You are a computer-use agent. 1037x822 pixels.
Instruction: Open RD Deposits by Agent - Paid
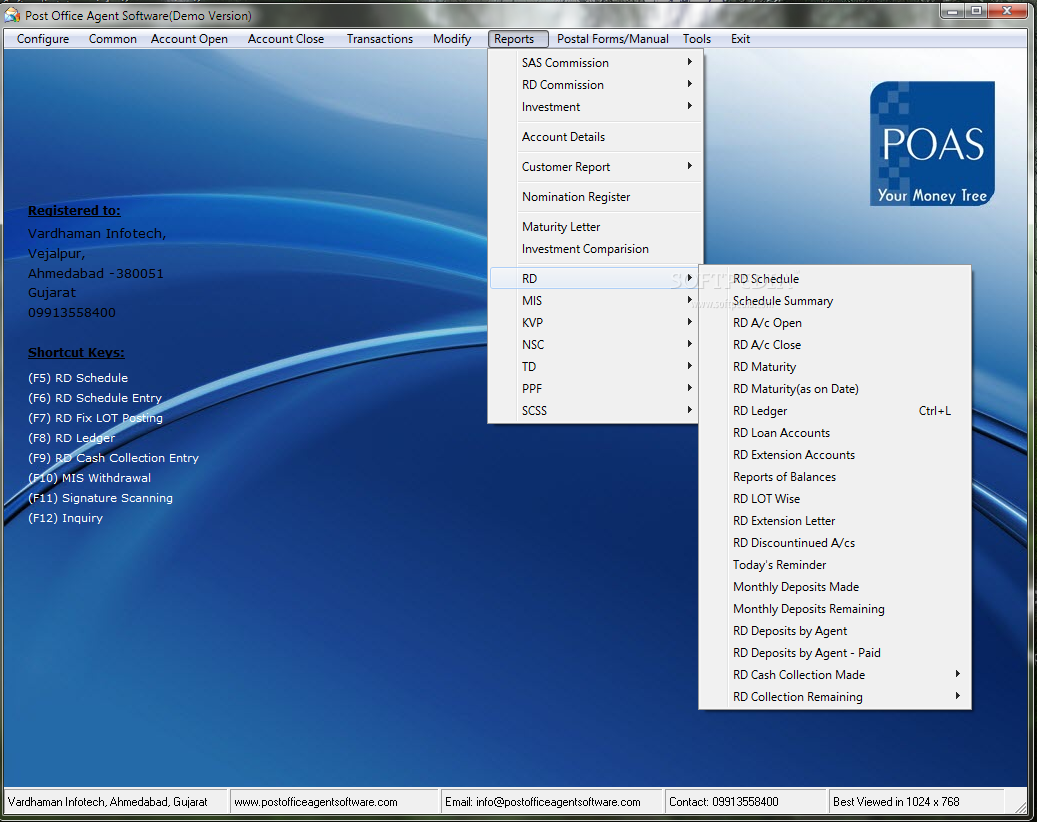(x=835, y=652)
